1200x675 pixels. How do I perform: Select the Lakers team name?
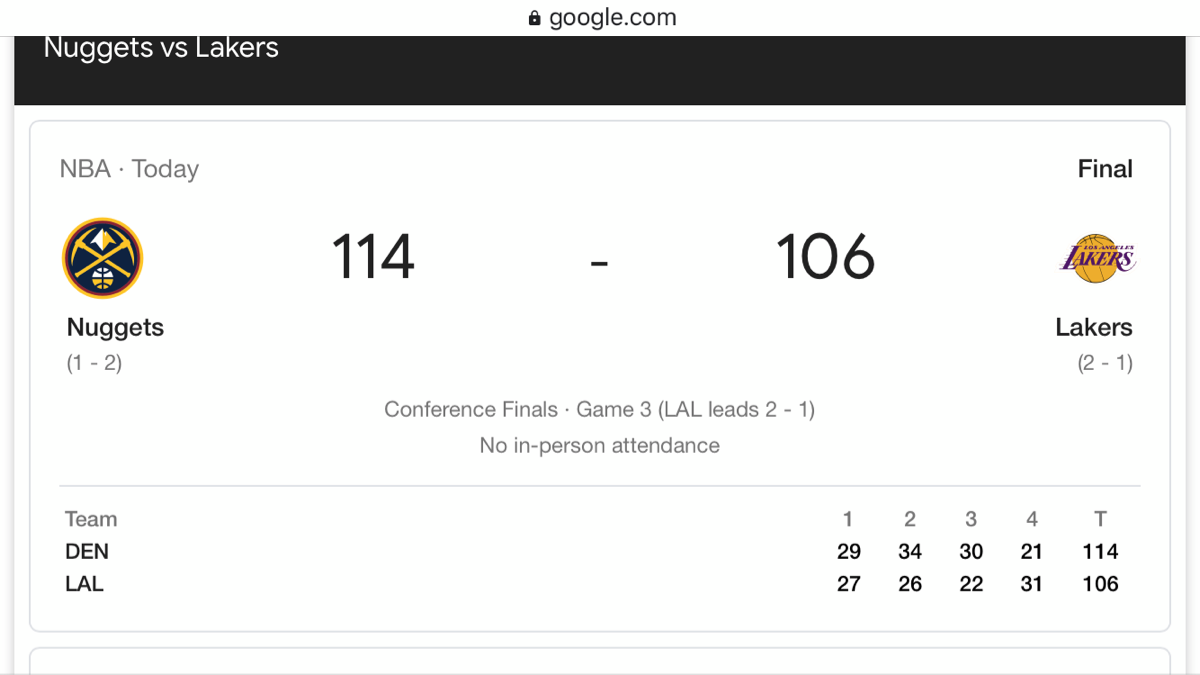1094,327
